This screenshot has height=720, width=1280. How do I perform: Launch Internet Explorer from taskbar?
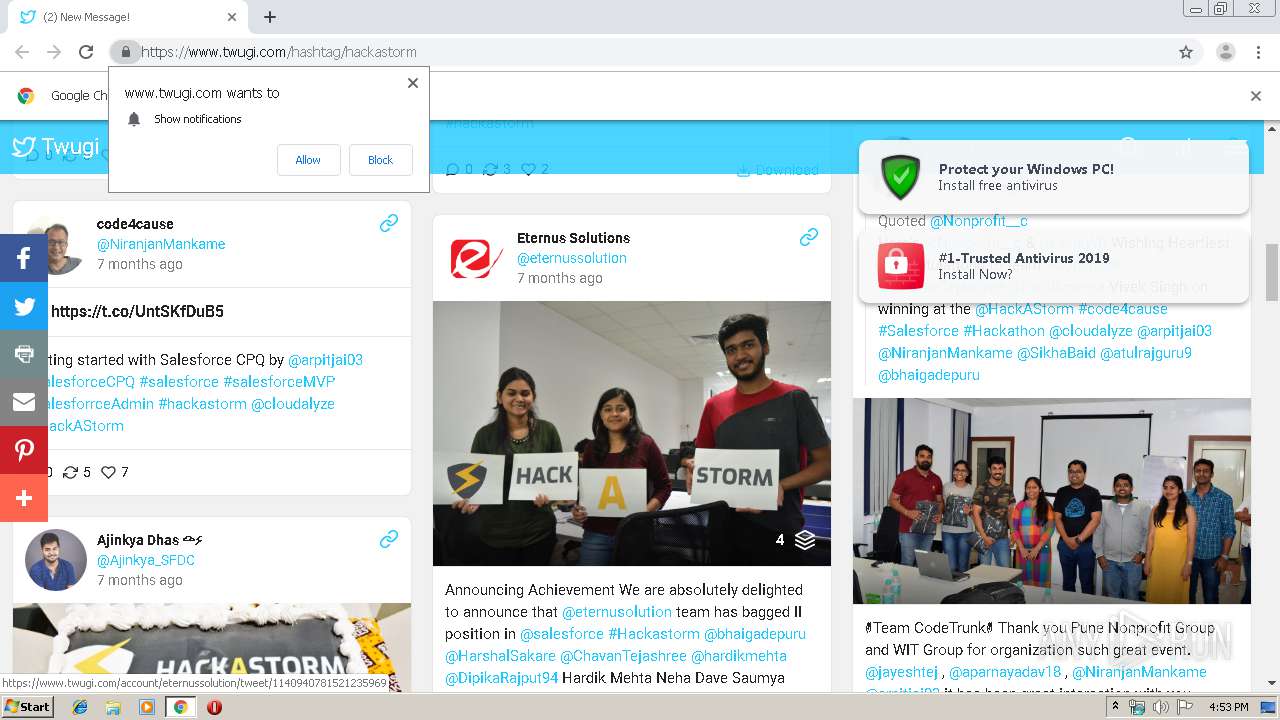(80, 707)
